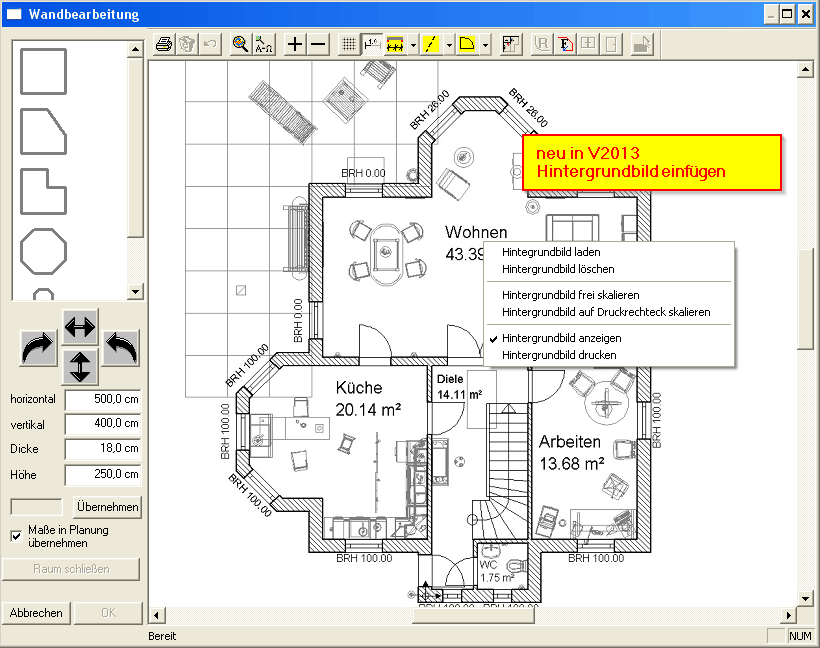
Task: Flip the room vertically with the up-down arrow
Action: coord(80,366)
